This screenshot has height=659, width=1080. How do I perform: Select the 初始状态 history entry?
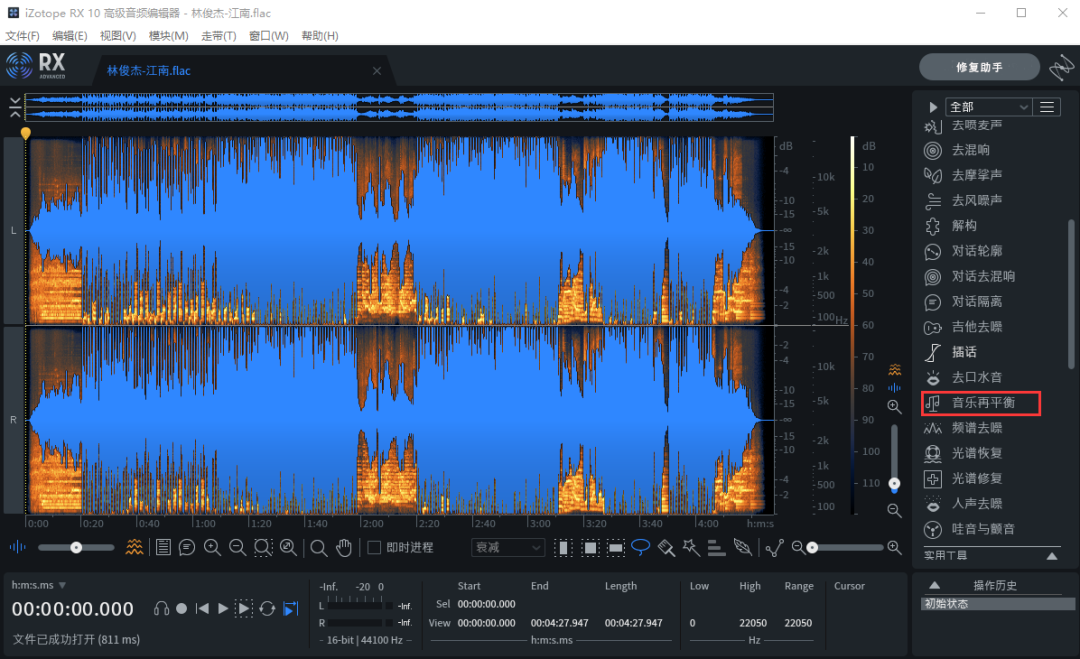pyautogui.click(x=997, y=603)
